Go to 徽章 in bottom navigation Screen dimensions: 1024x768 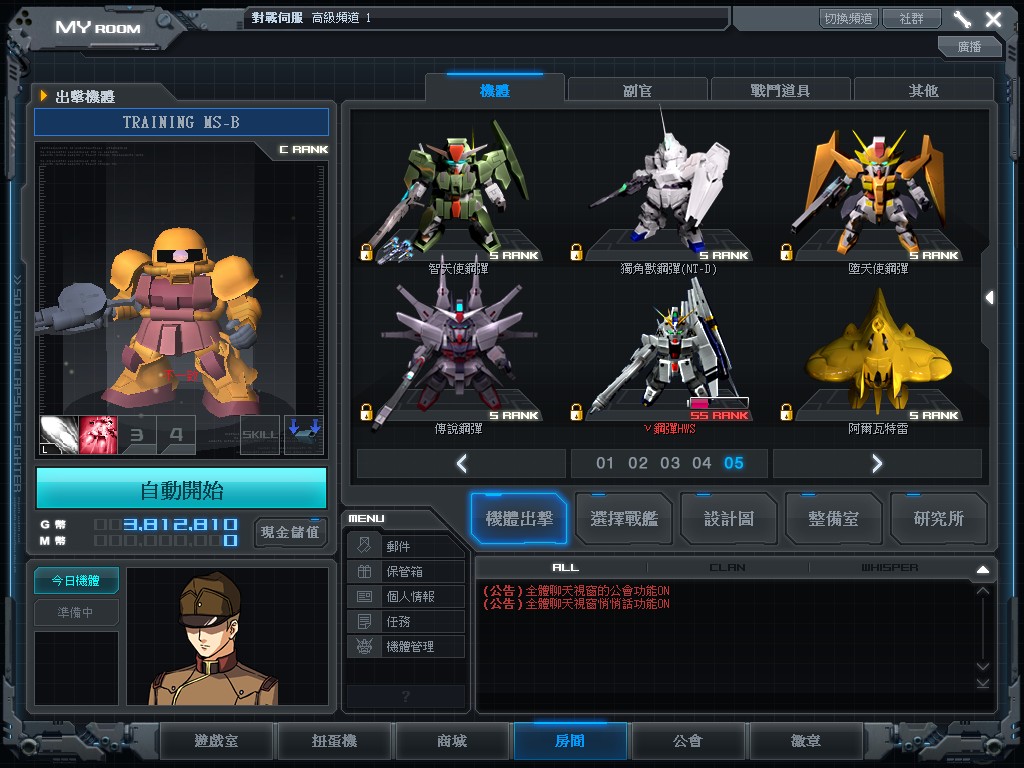tap(805, 741)
